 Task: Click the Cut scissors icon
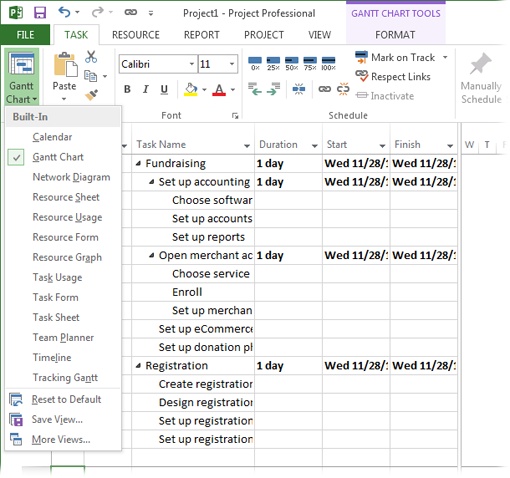click(x=91, y=57)
